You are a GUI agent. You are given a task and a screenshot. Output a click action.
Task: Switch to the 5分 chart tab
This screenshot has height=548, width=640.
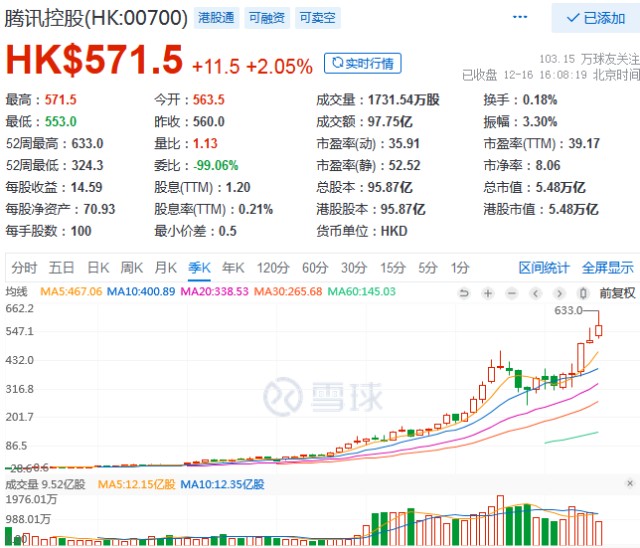428,268
